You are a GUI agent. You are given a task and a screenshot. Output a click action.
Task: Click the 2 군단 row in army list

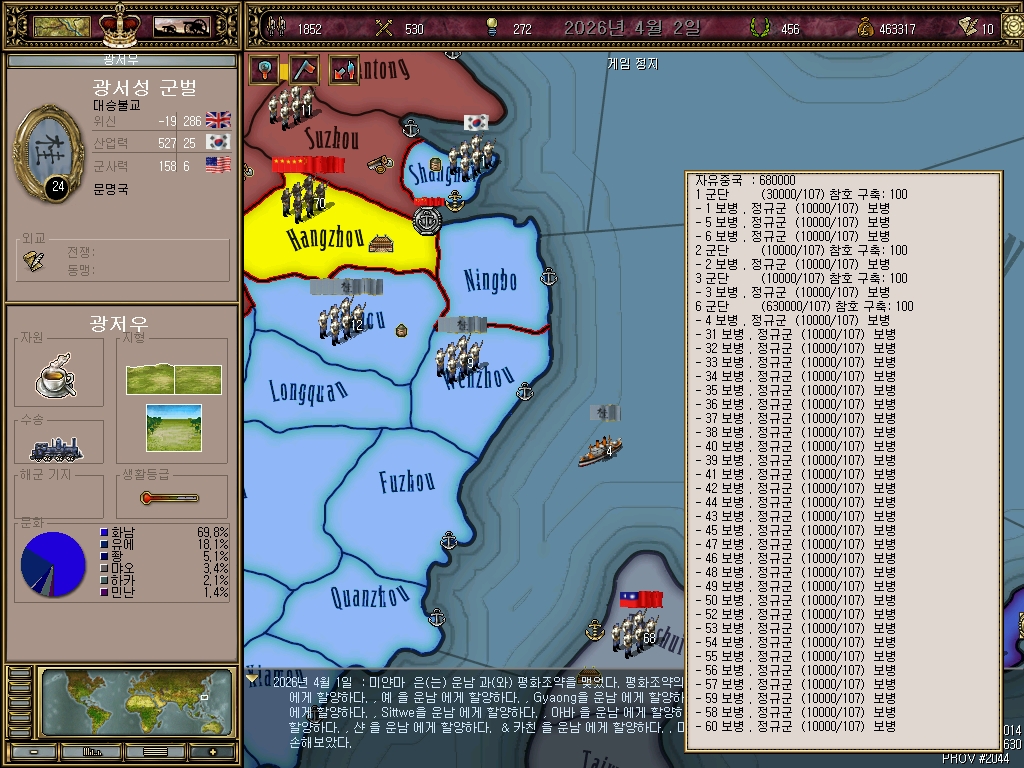(x=801, y=250)
